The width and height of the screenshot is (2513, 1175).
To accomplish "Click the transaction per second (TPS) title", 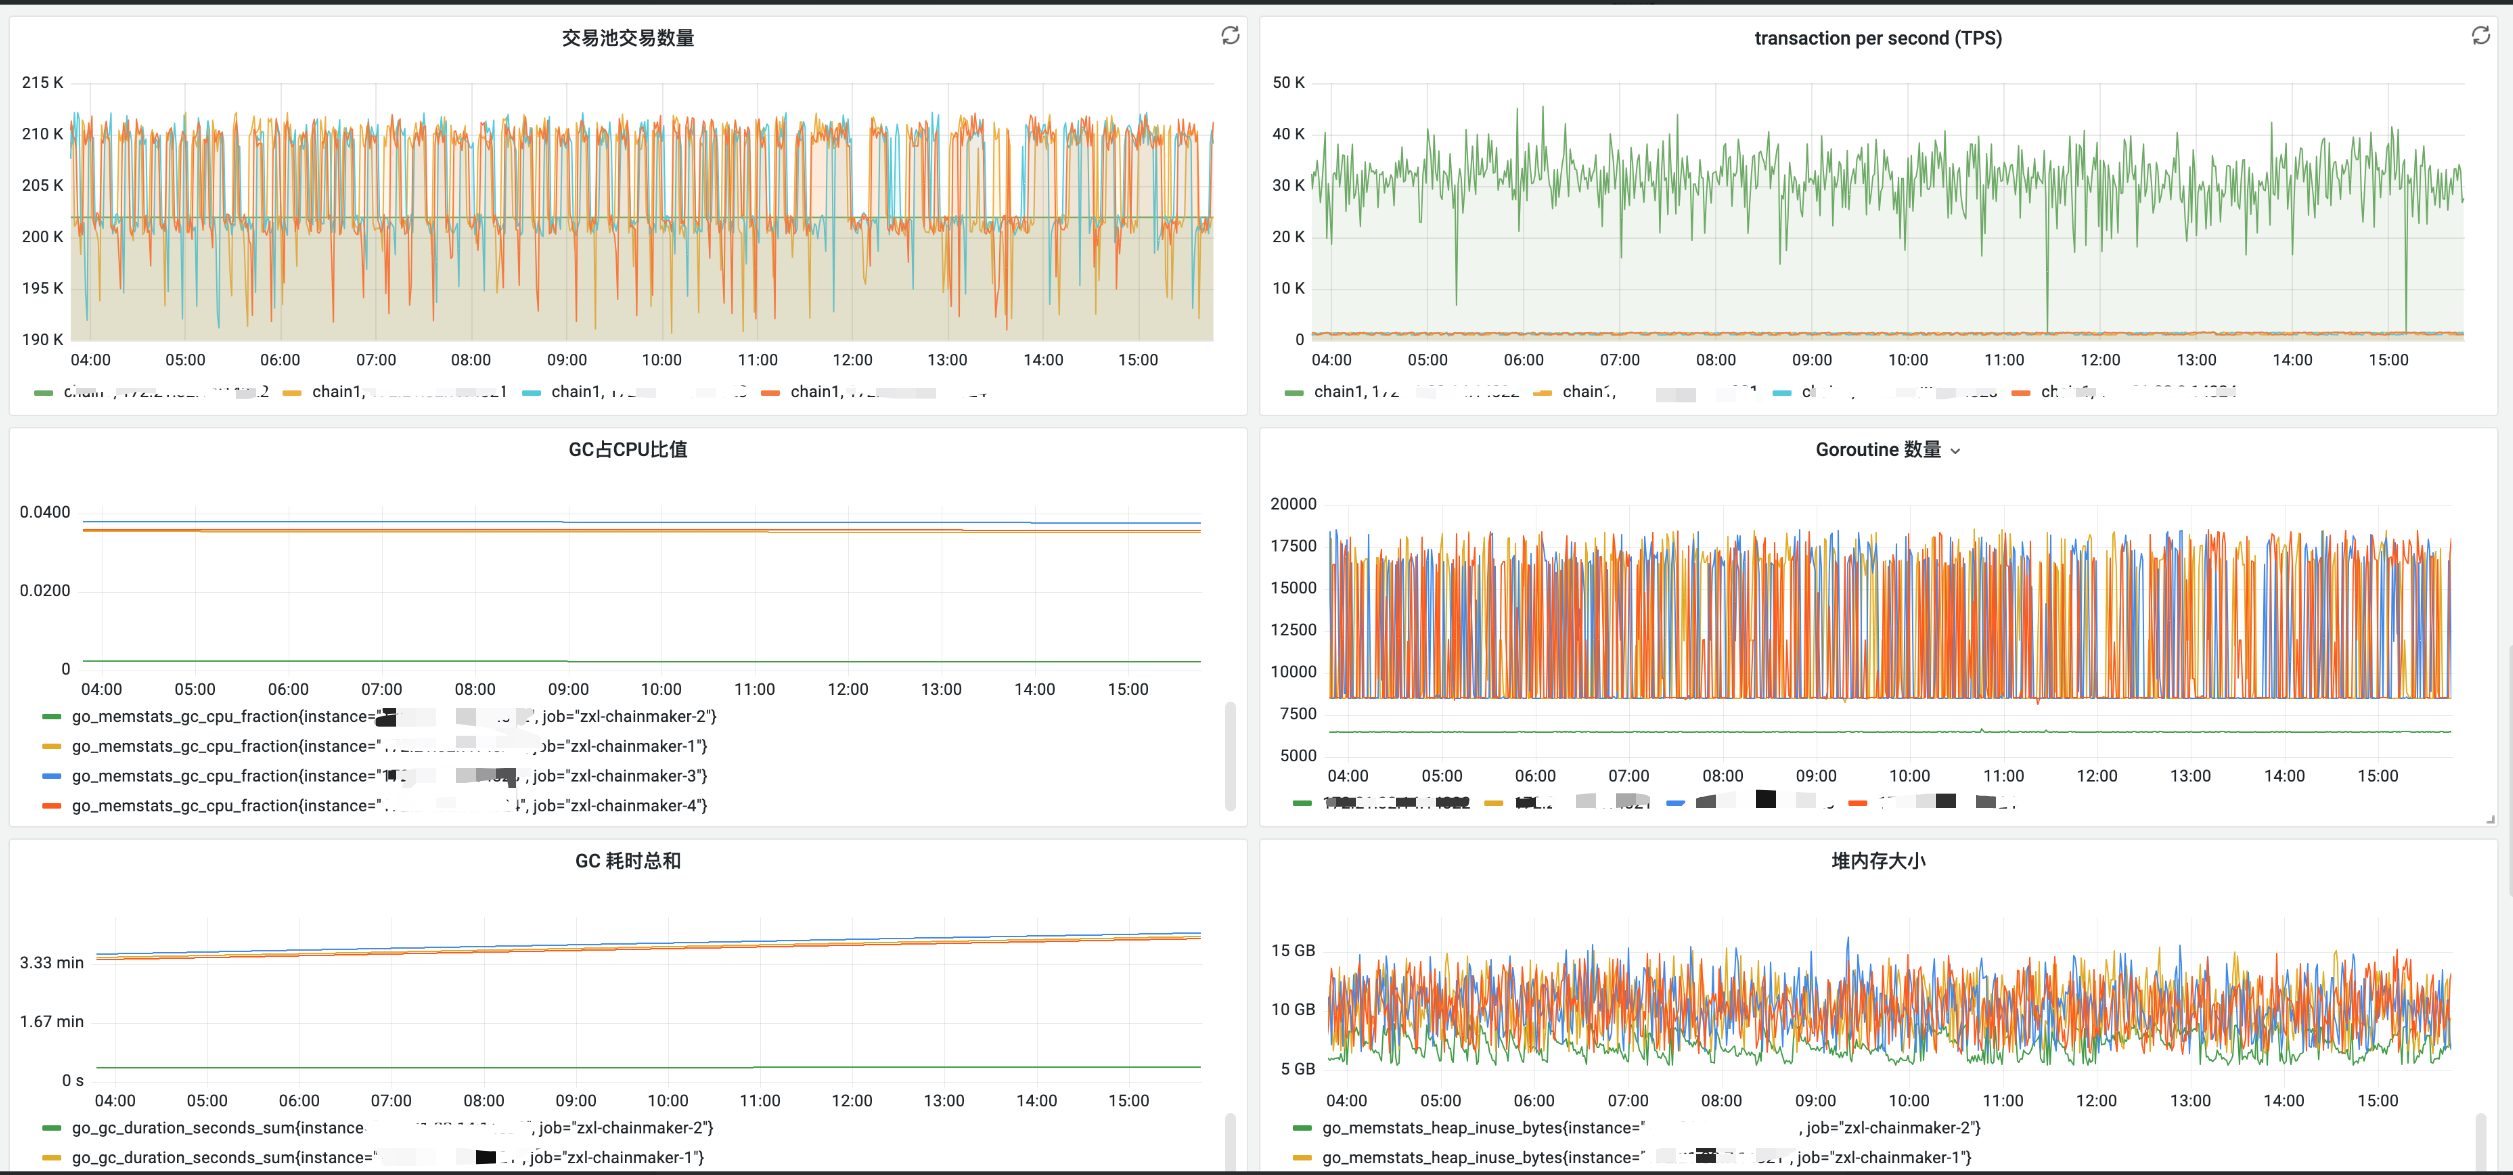I will coord(1878,38).
